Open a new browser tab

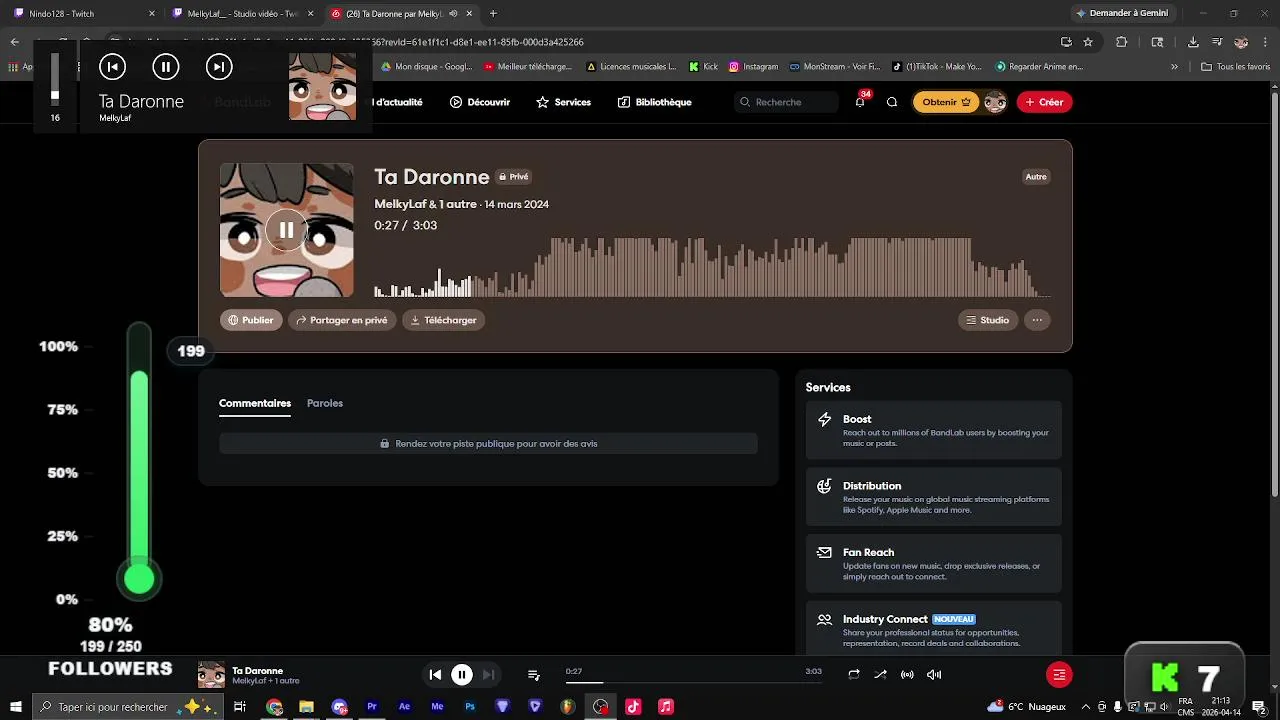click(493, 14)
